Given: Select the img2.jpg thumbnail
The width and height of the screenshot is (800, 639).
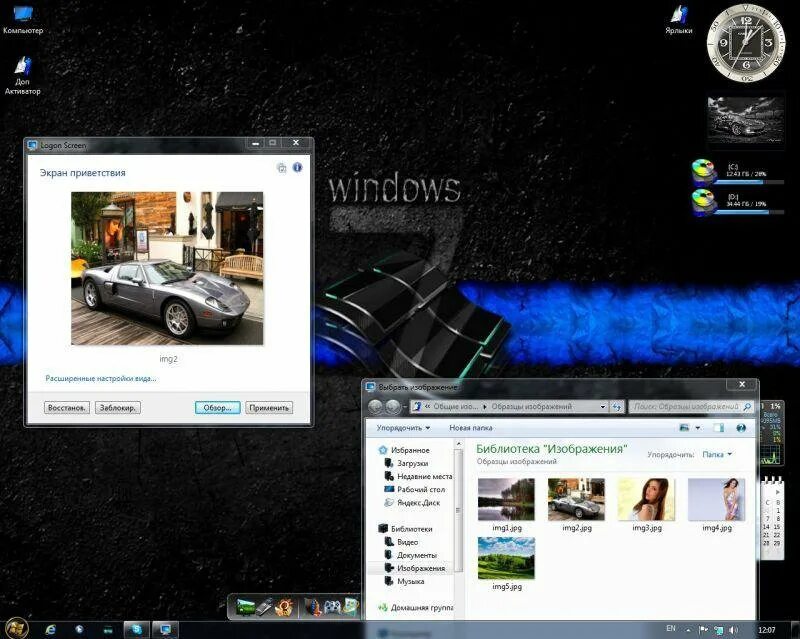Looking at the screenshot, I should tap(576, 500).
